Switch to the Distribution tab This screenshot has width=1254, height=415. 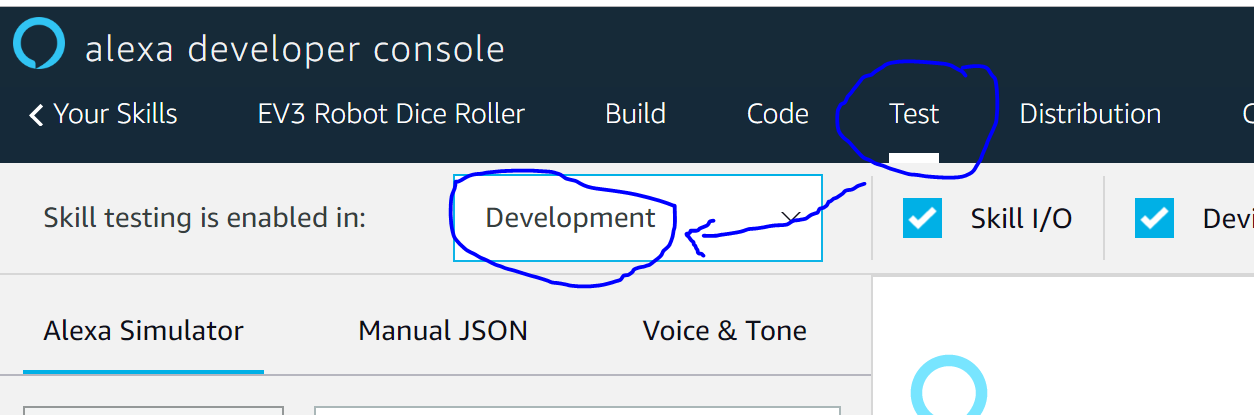(1090, 114)
